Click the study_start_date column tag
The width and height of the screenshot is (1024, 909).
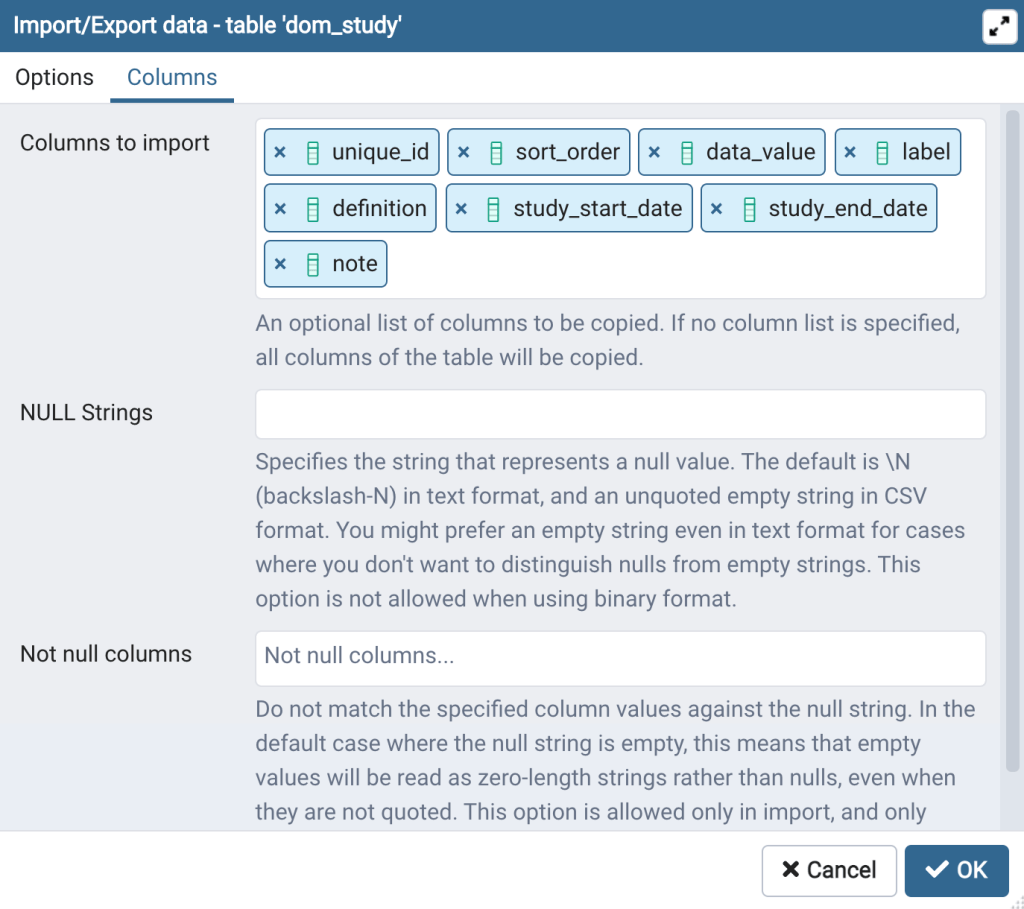(597, 209)
